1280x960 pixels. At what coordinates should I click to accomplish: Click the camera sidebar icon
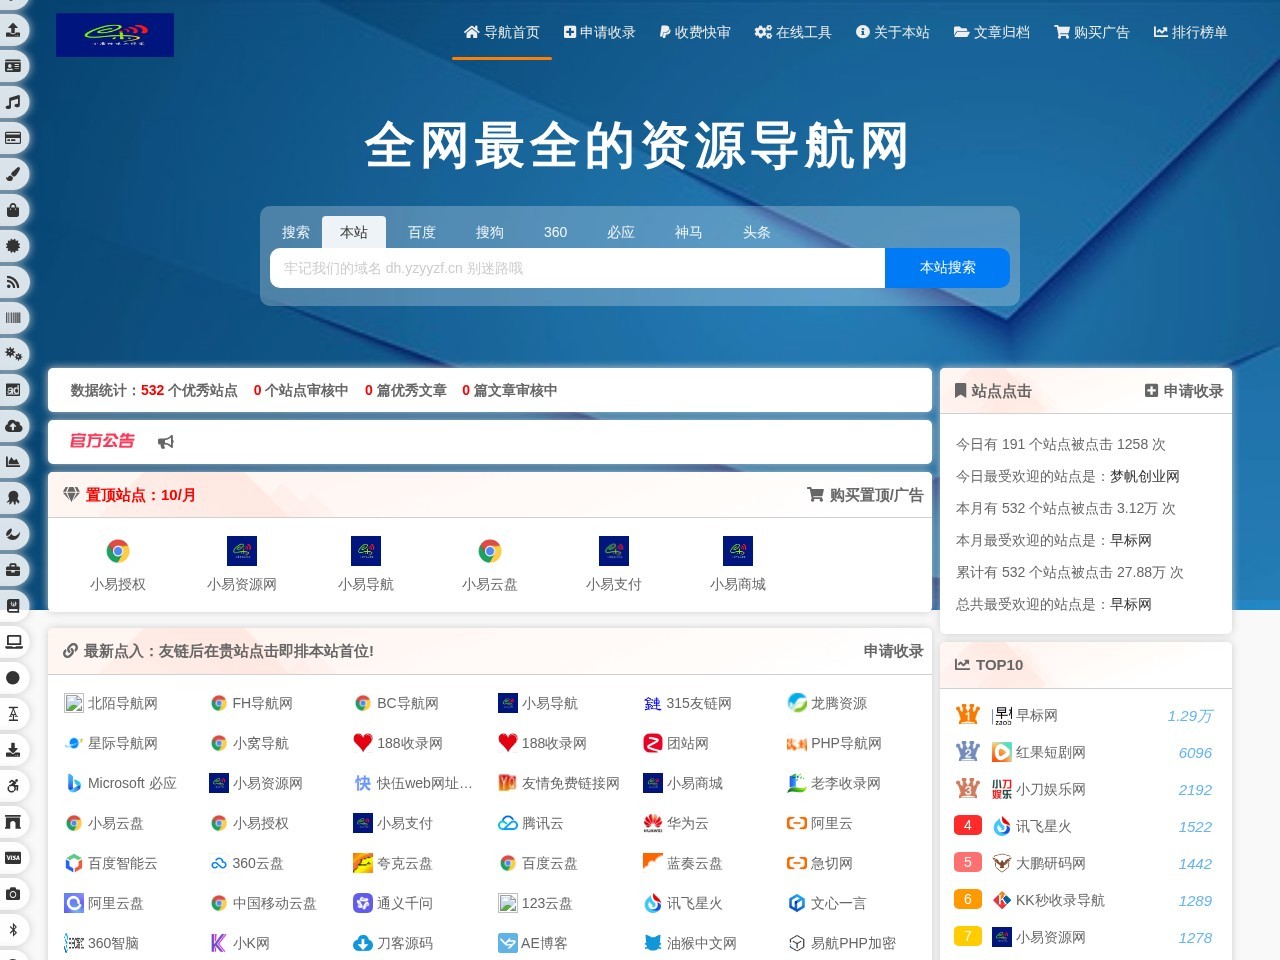pos(13,894)
